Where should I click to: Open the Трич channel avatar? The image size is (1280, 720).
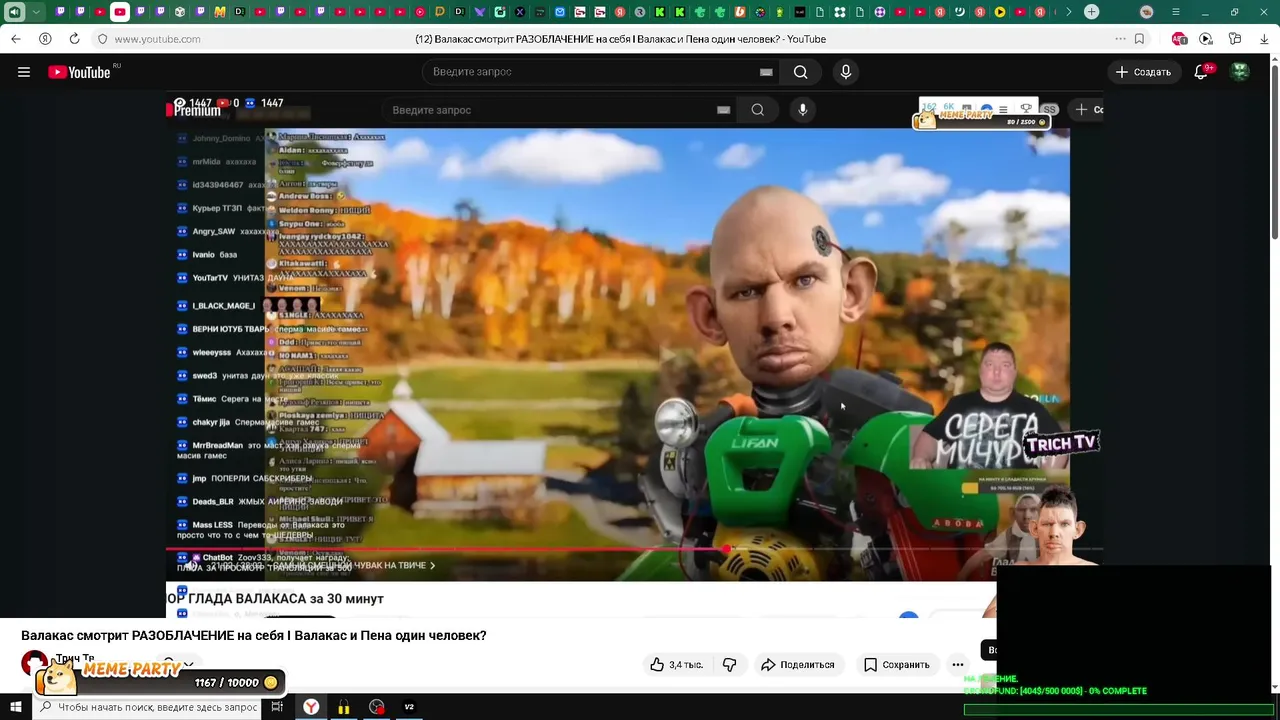point(34,662)
